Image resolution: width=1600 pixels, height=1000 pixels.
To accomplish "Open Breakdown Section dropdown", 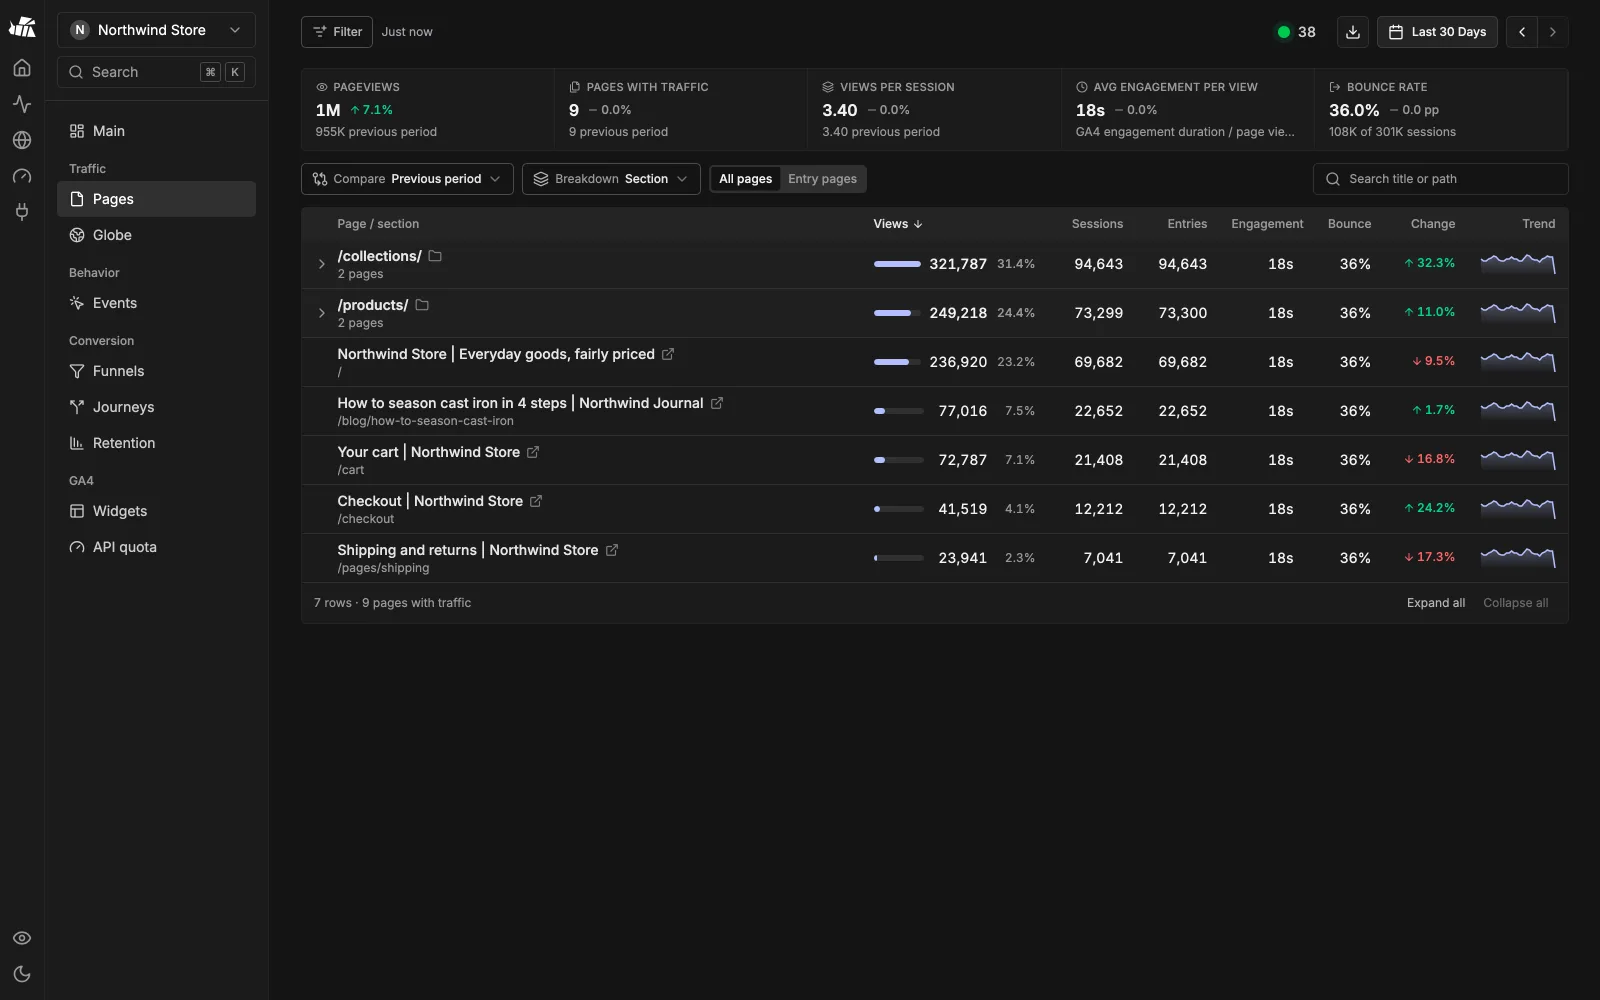I will 611,179.
